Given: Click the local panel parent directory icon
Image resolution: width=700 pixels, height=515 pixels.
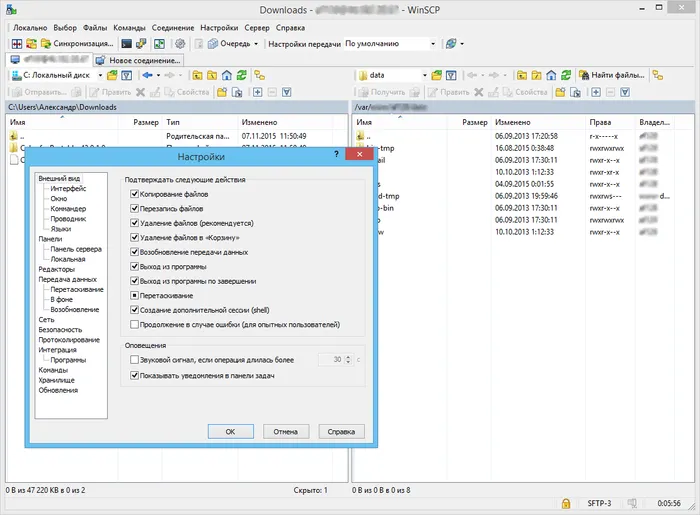Looking at the screenshot, I should [197, 75].
